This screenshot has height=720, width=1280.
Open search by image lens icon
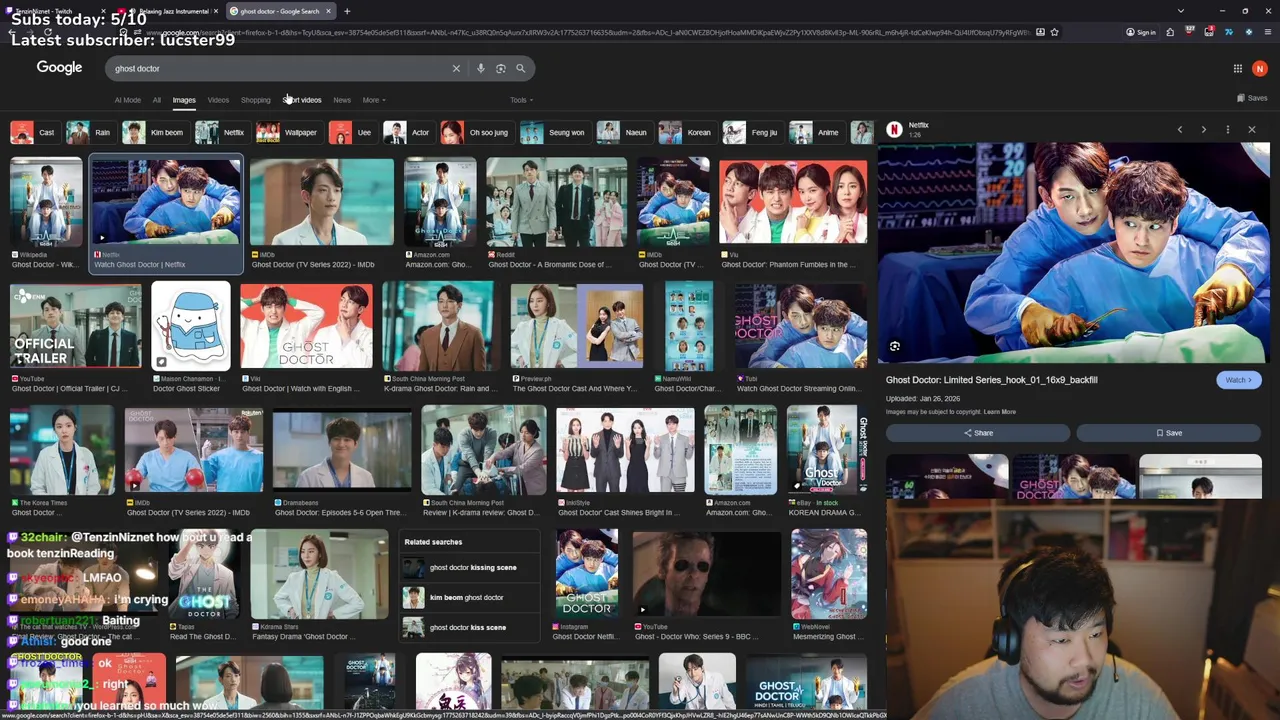501,68
